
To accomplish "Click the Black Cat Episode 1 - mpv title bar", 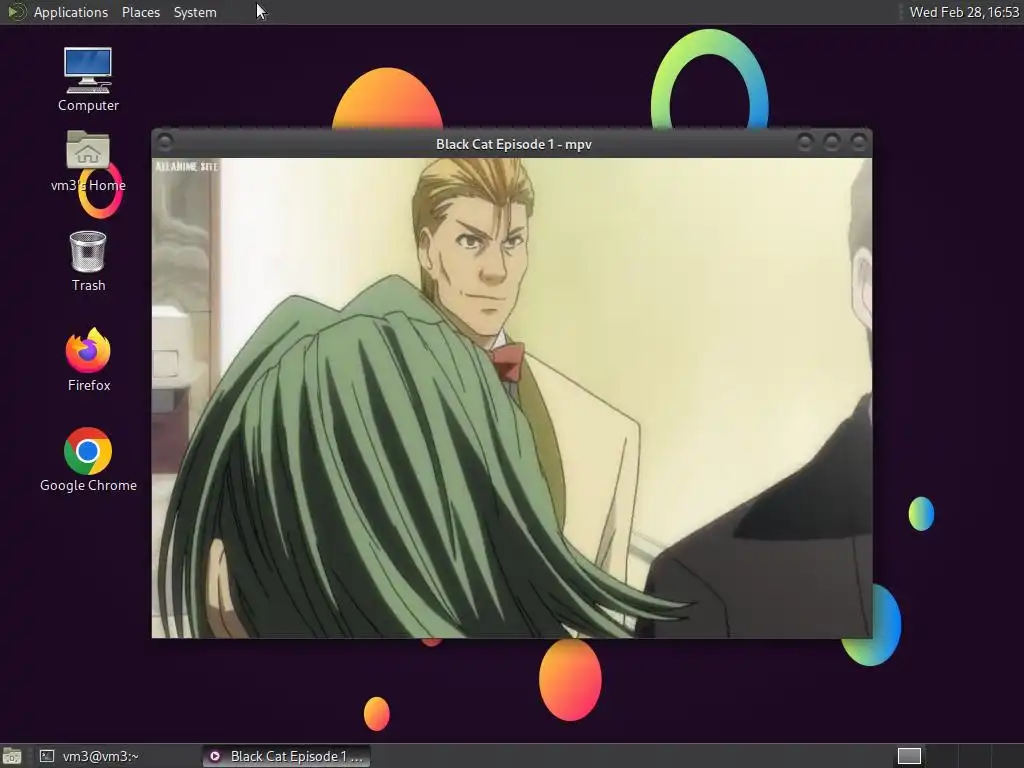I will (513, 144).
